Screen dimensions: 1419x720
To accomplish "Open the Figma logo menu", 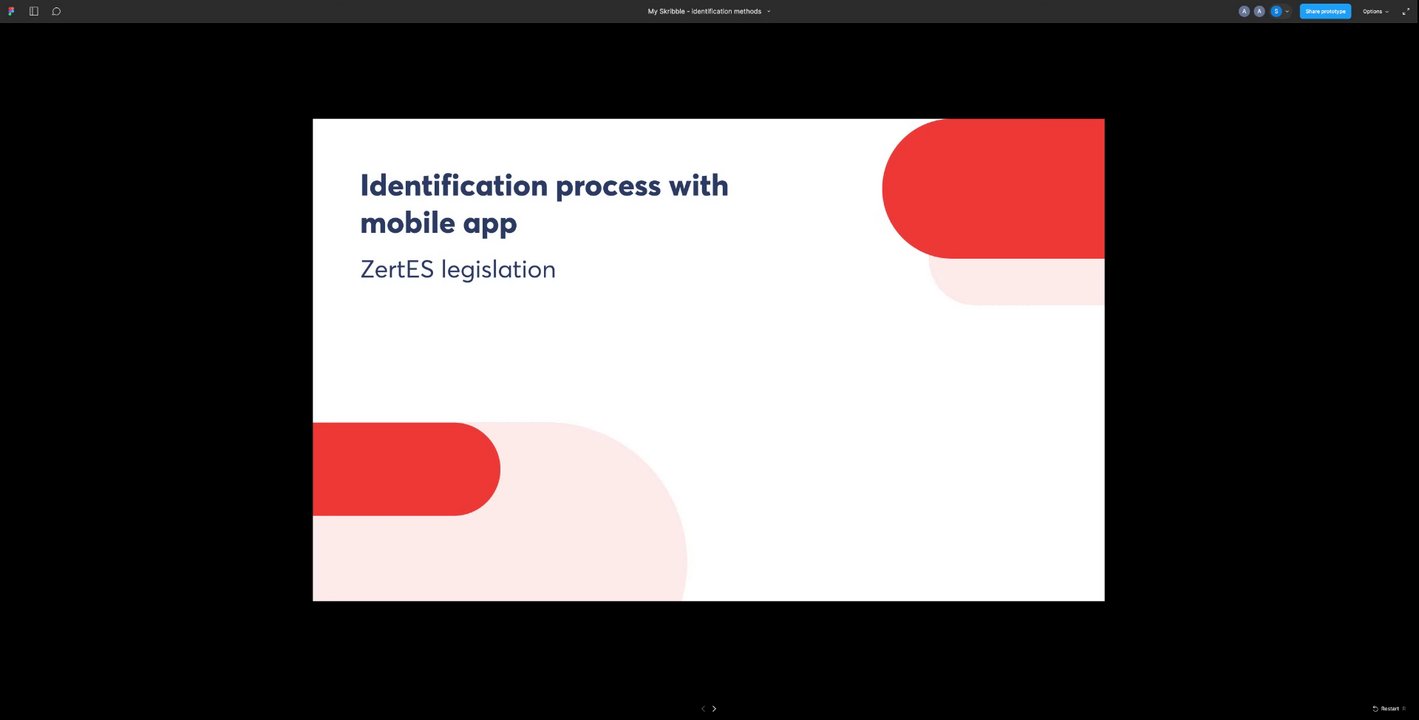I will coord(11,11).
